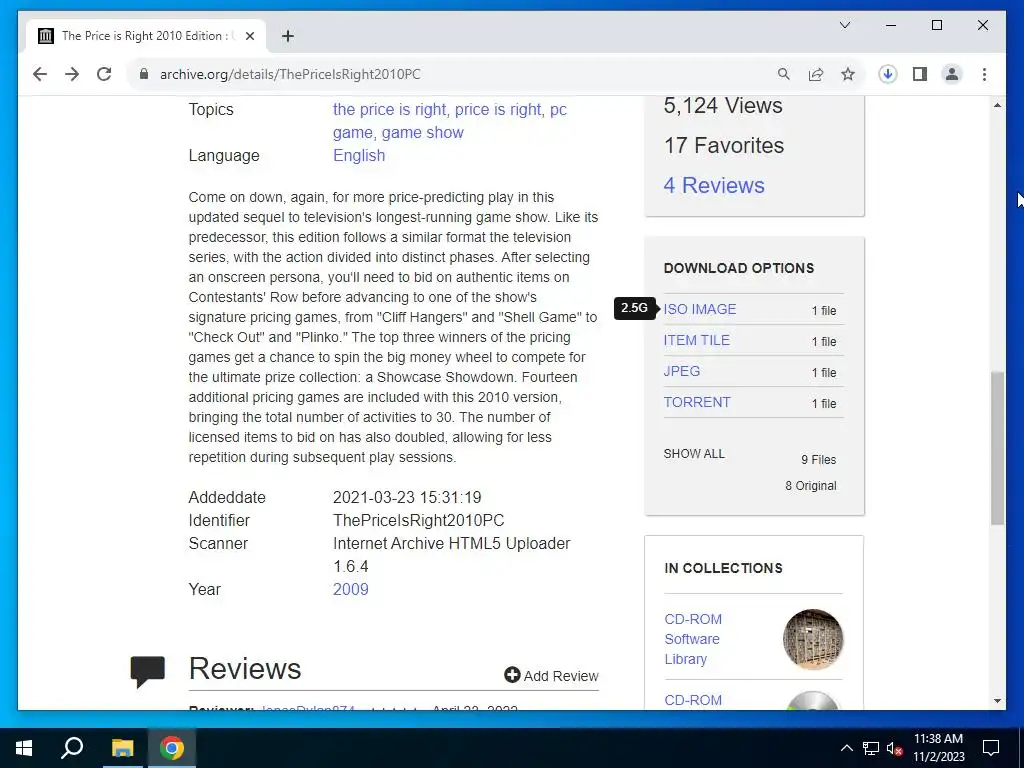
Task: Click Add Review button
Action: (551, 676)
